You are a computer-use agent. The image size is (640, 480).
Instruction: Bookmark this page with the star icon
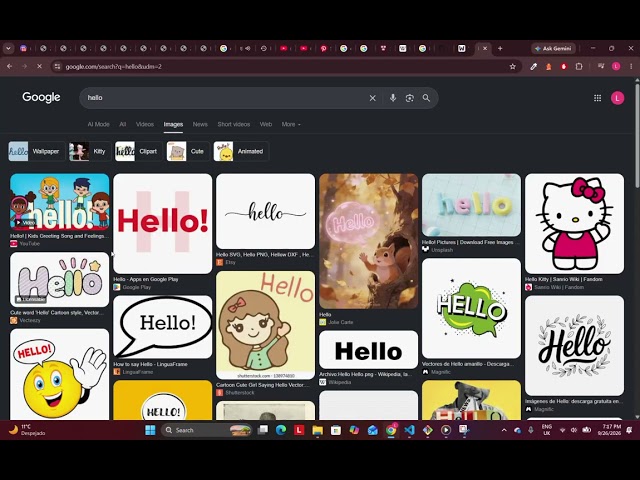(513, 67)
